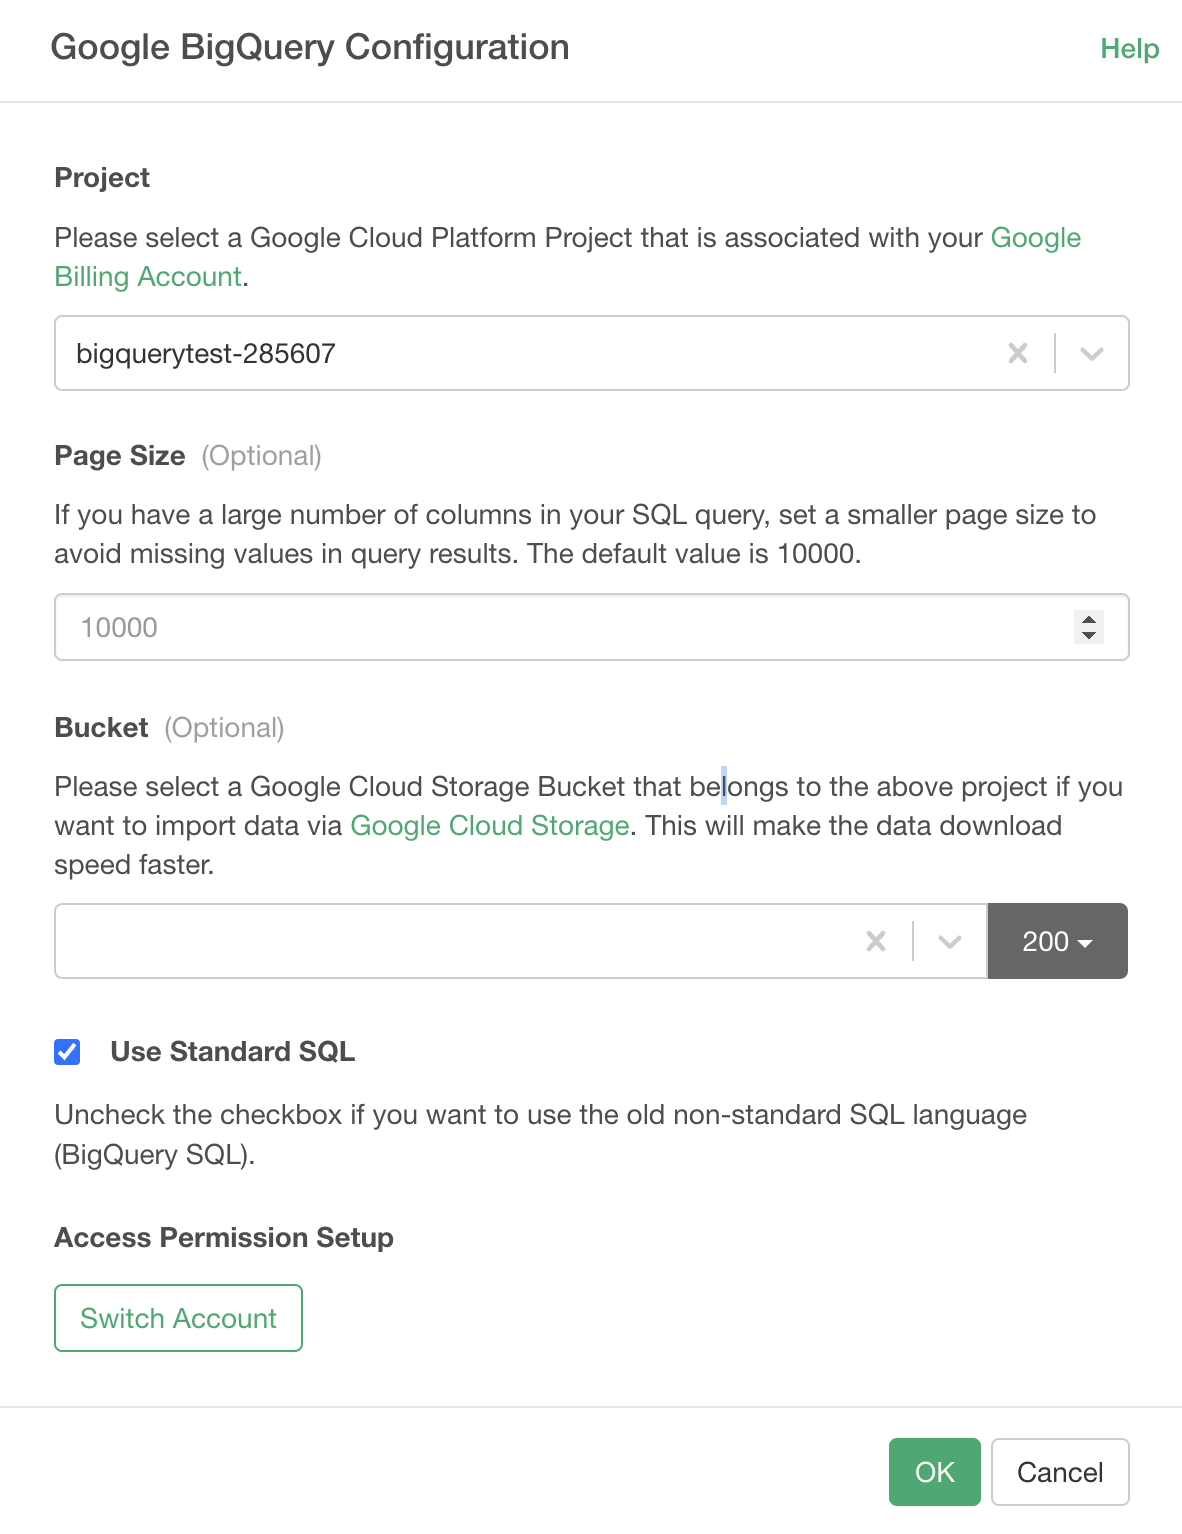Expand the Project dropdown chevron
This screenshot has width=1182, height=1534.
[1091, 353]
